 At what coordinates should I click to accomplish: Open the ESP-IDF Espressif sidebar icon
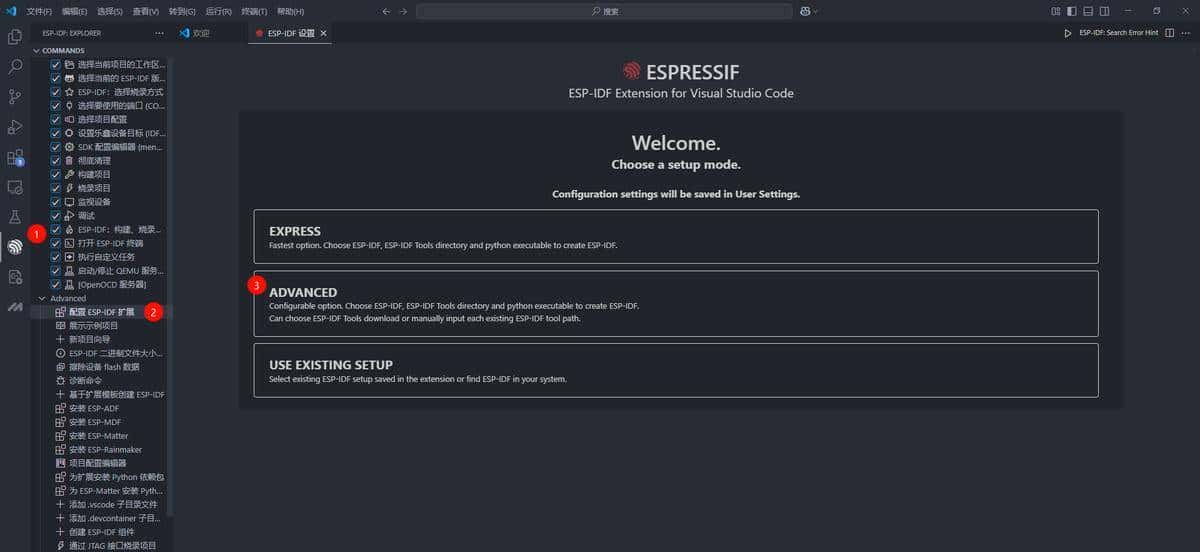pyautogui.click(x=15, y=247)
